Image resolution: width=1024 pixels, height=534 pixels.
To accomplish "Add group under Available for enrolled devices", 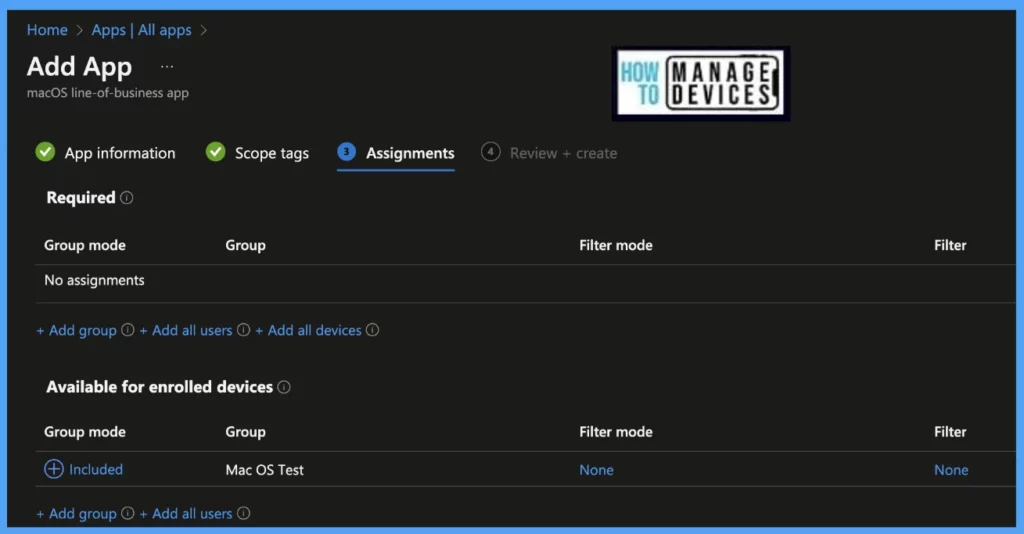I will click(x=76, y=514).
